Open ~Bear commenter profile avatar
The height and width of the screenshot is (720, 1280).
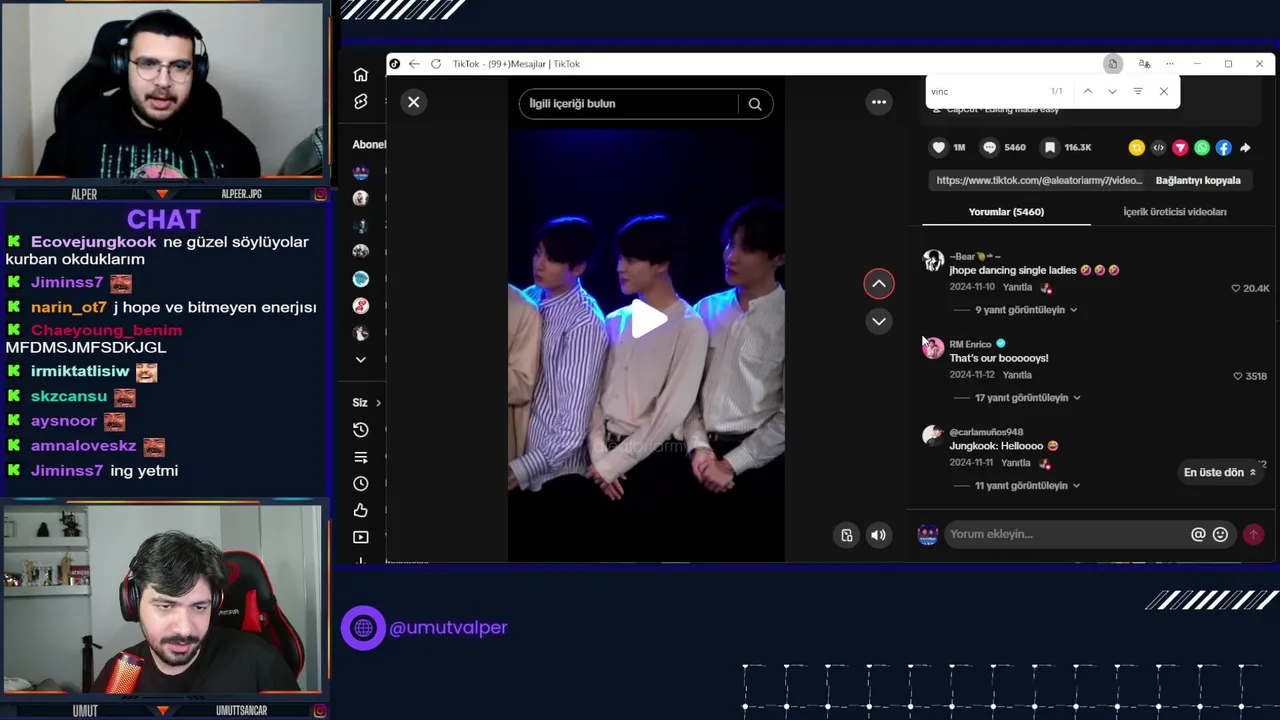pyautogui.click(x=933, y=260)
